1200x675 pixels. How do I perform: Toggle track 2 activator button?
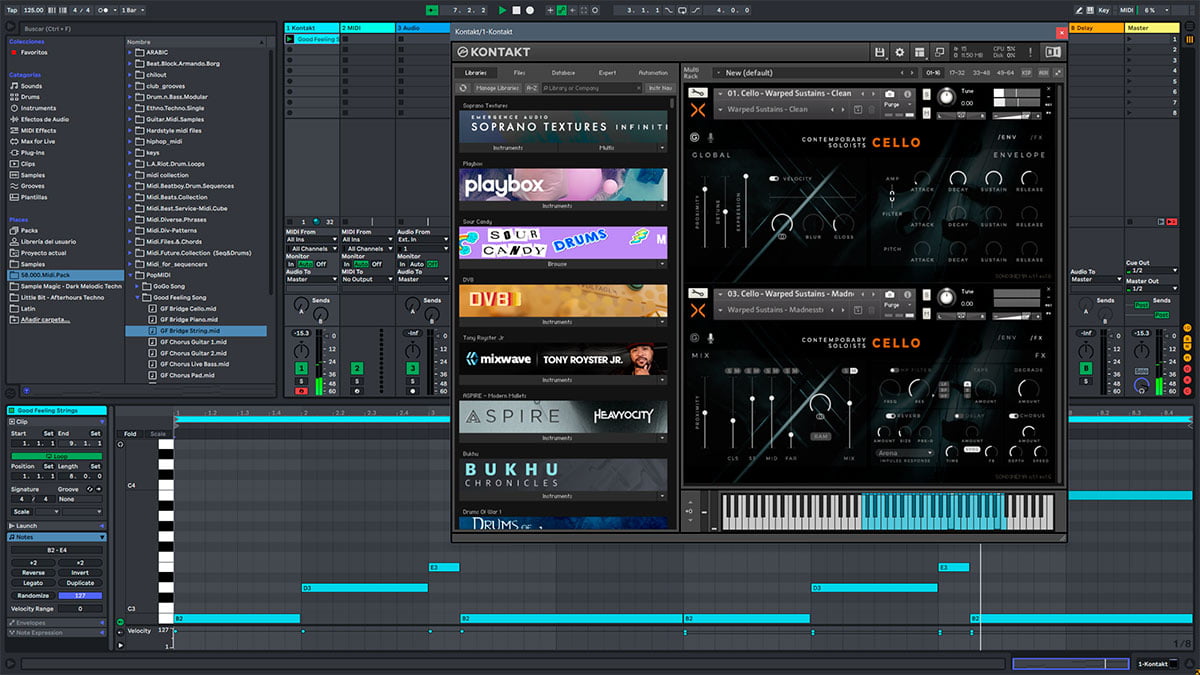point(357,369)
